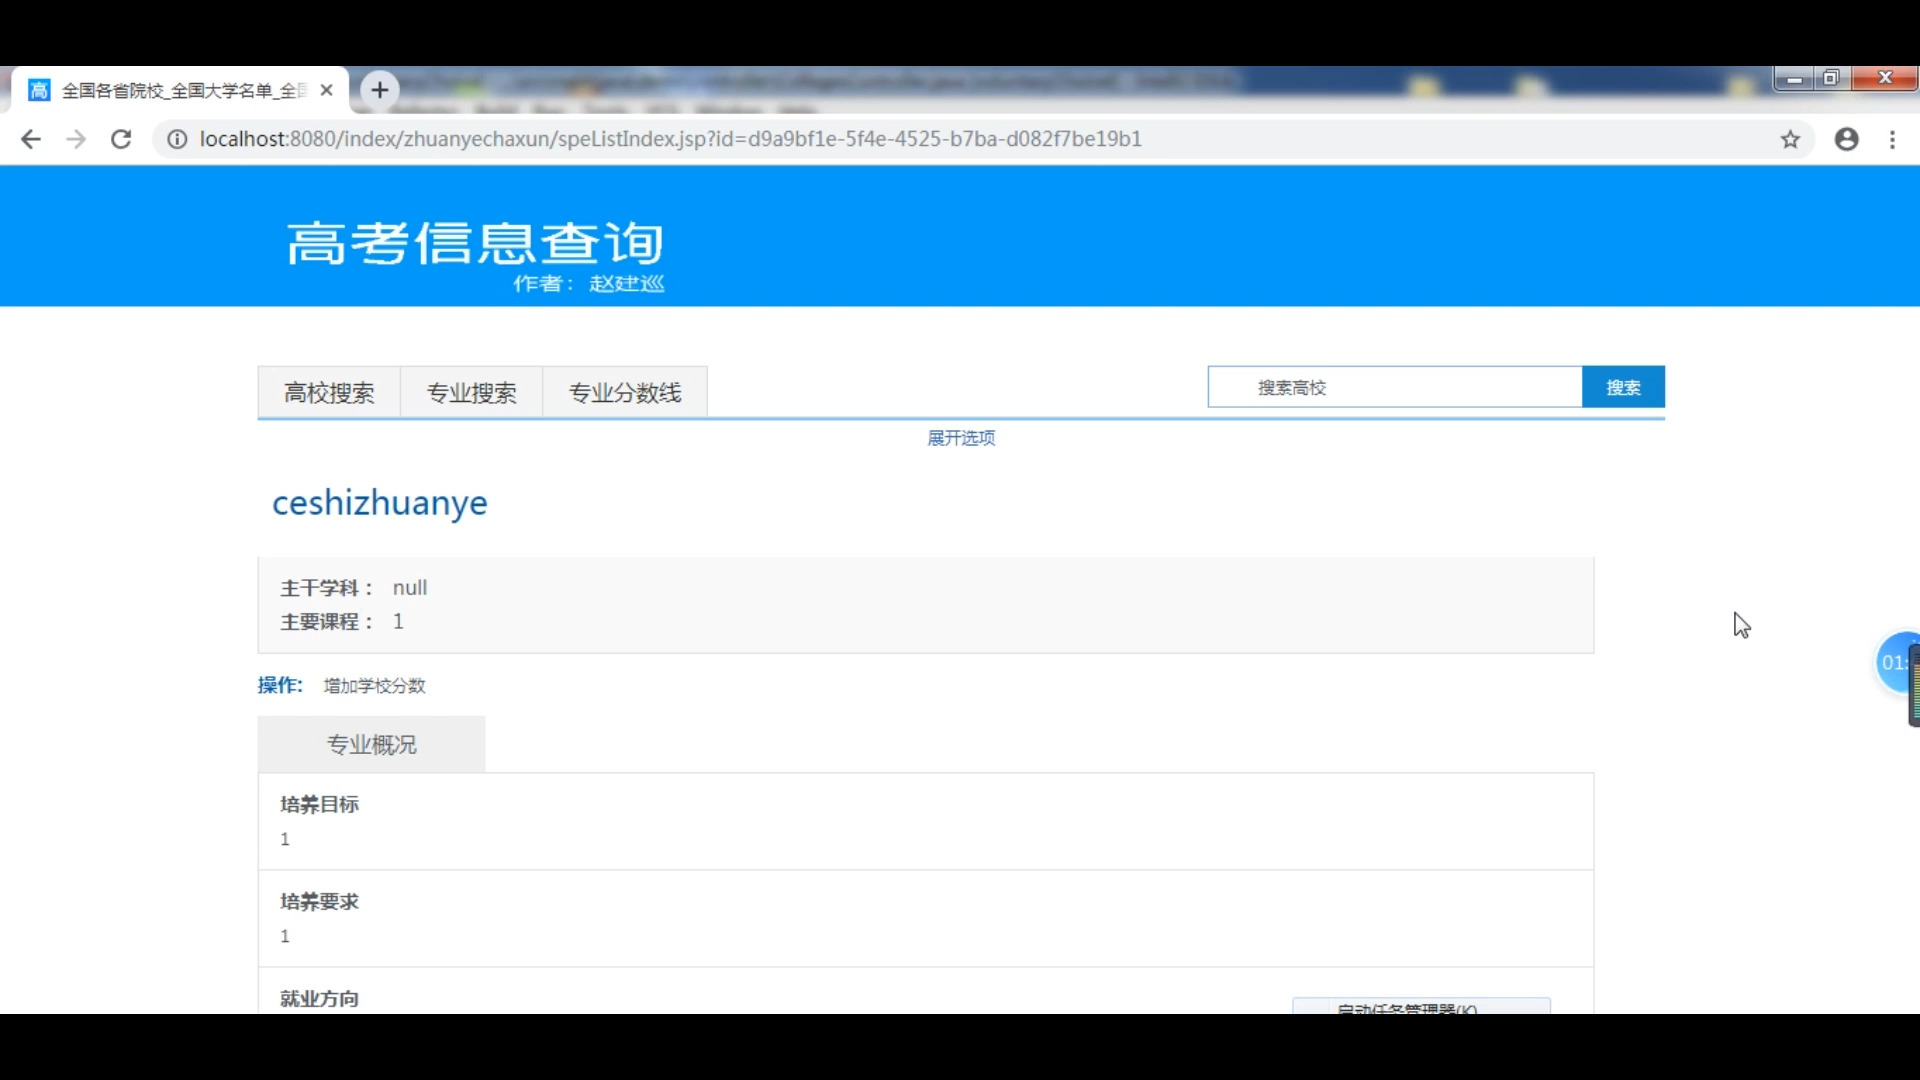
Task: Click the 高考信息查询 site title
Action: (476, 243)
